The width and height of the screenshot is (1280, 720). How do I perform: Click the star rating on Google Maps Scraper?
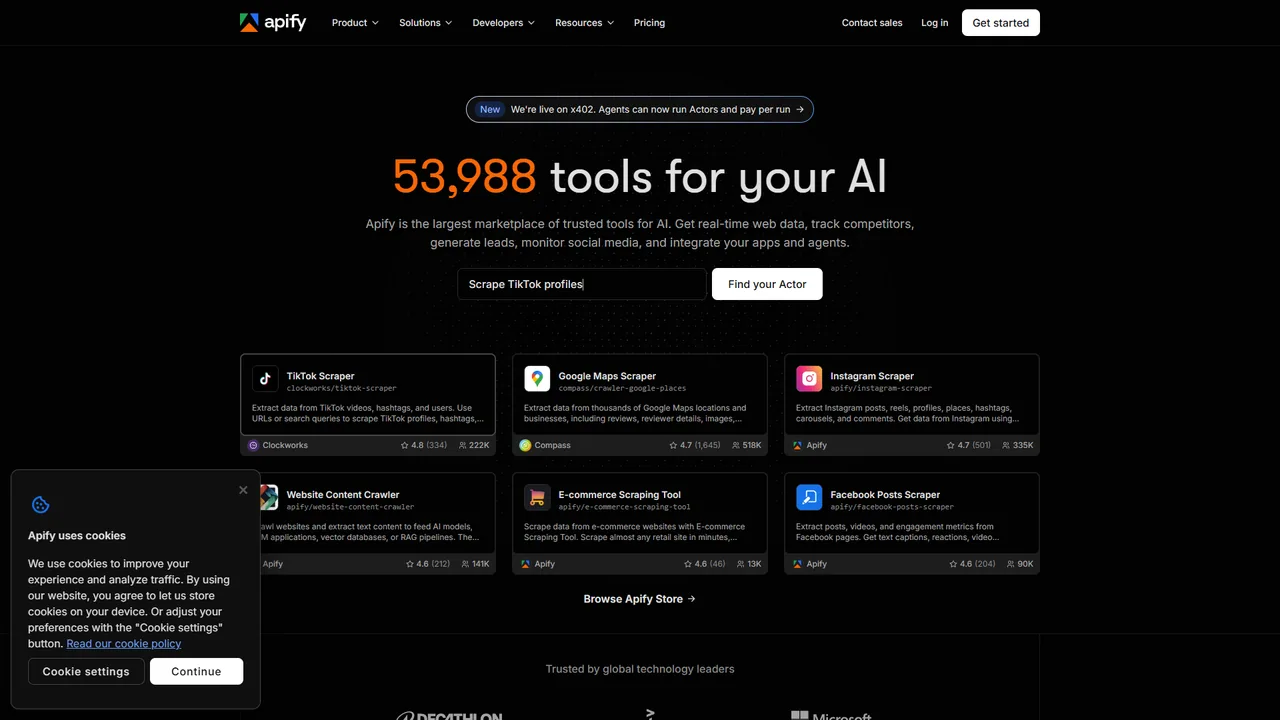coord(695,445)
